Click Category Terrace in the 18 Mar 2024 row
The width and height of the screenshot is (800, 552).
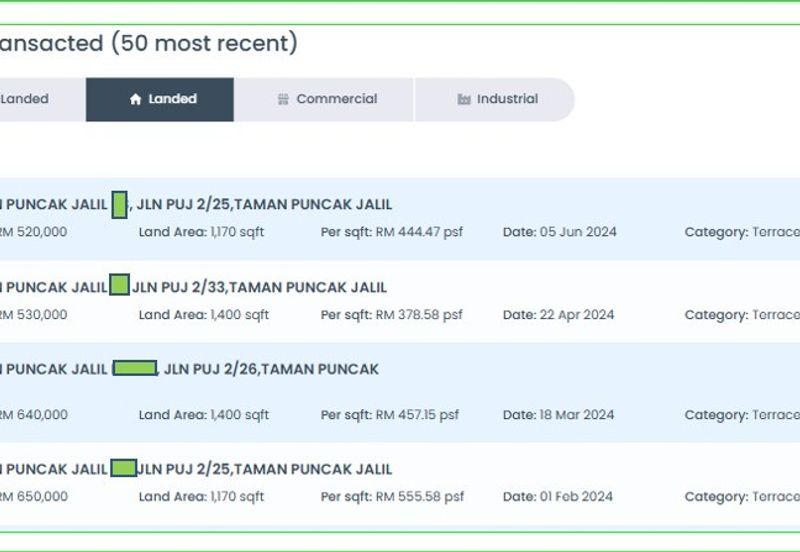pos(741,415)
